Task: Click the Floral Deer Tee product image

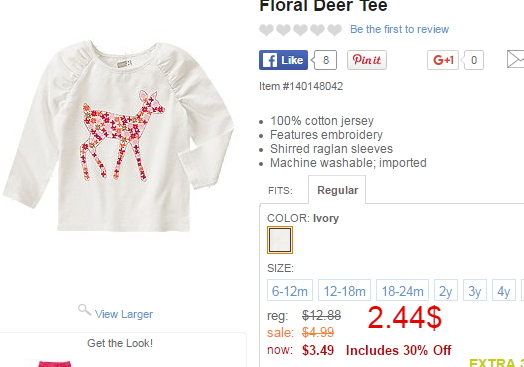Action: pyautogui.click(x=119, y=135)
